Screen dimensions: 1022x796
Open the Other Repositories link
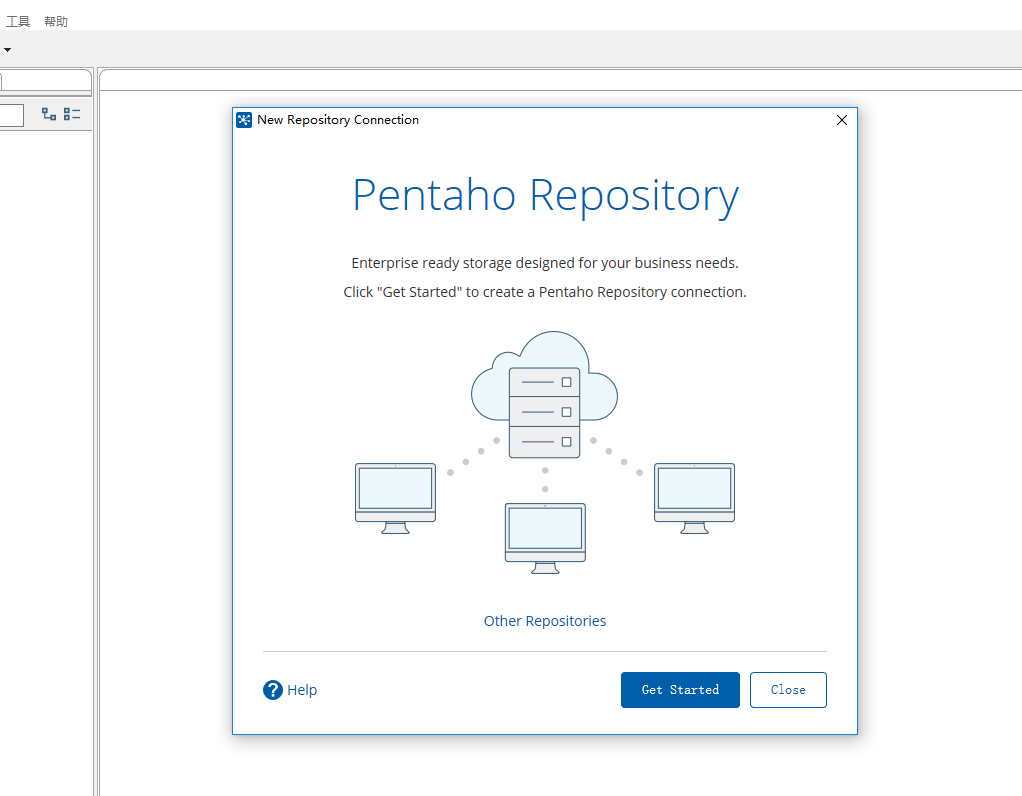pyautogui.click(x=545, y=621)
